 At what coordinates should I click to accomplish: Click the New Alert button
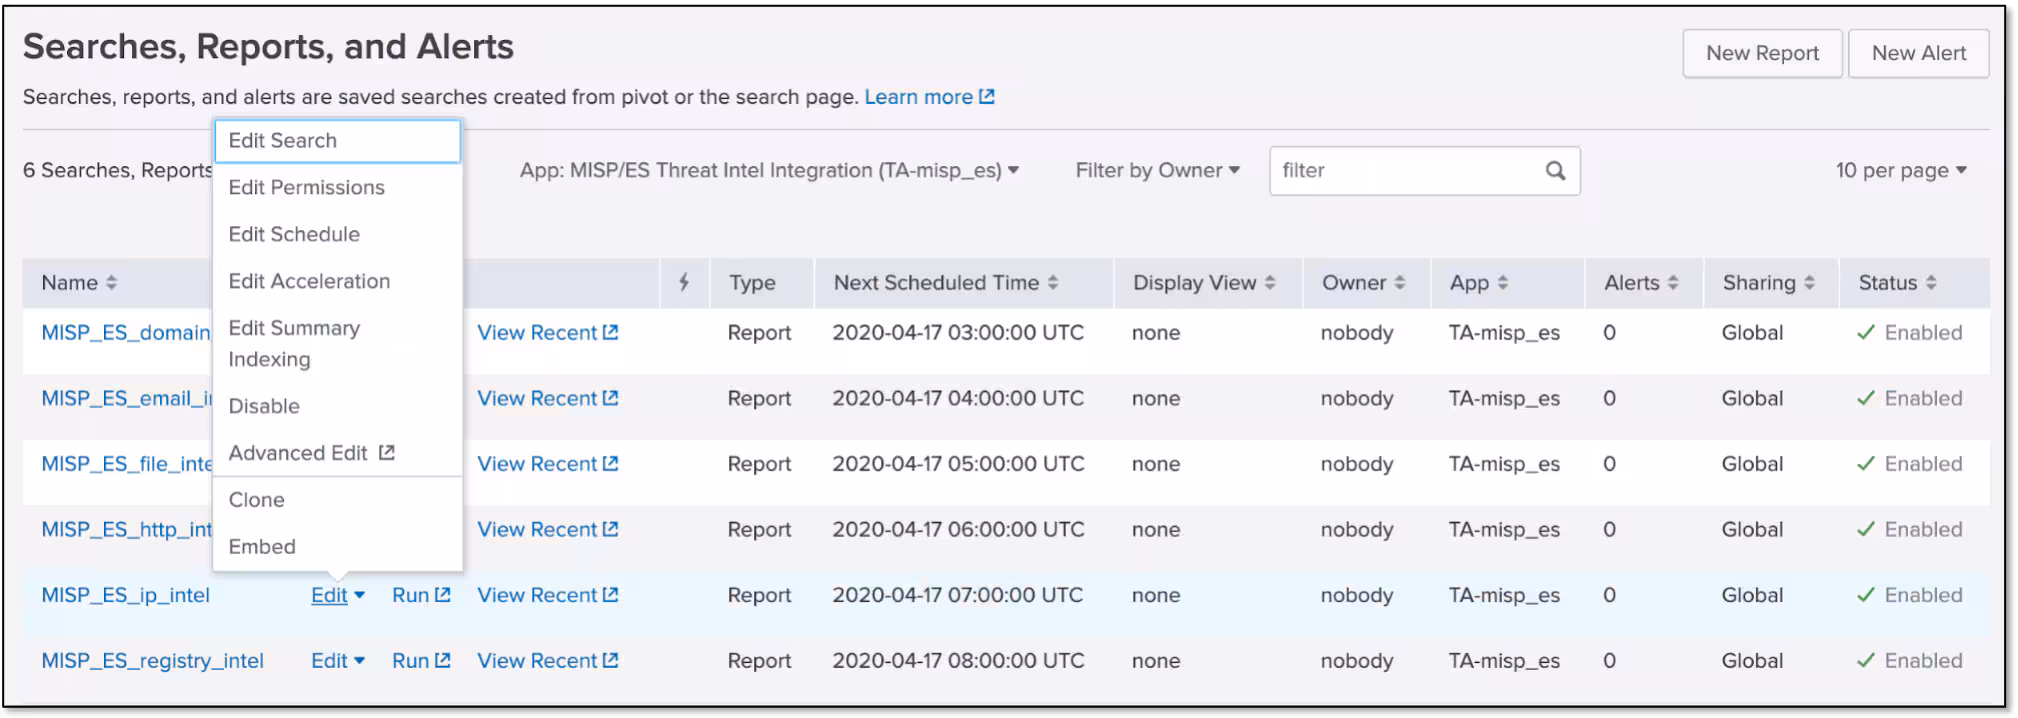pos(1918,54)
